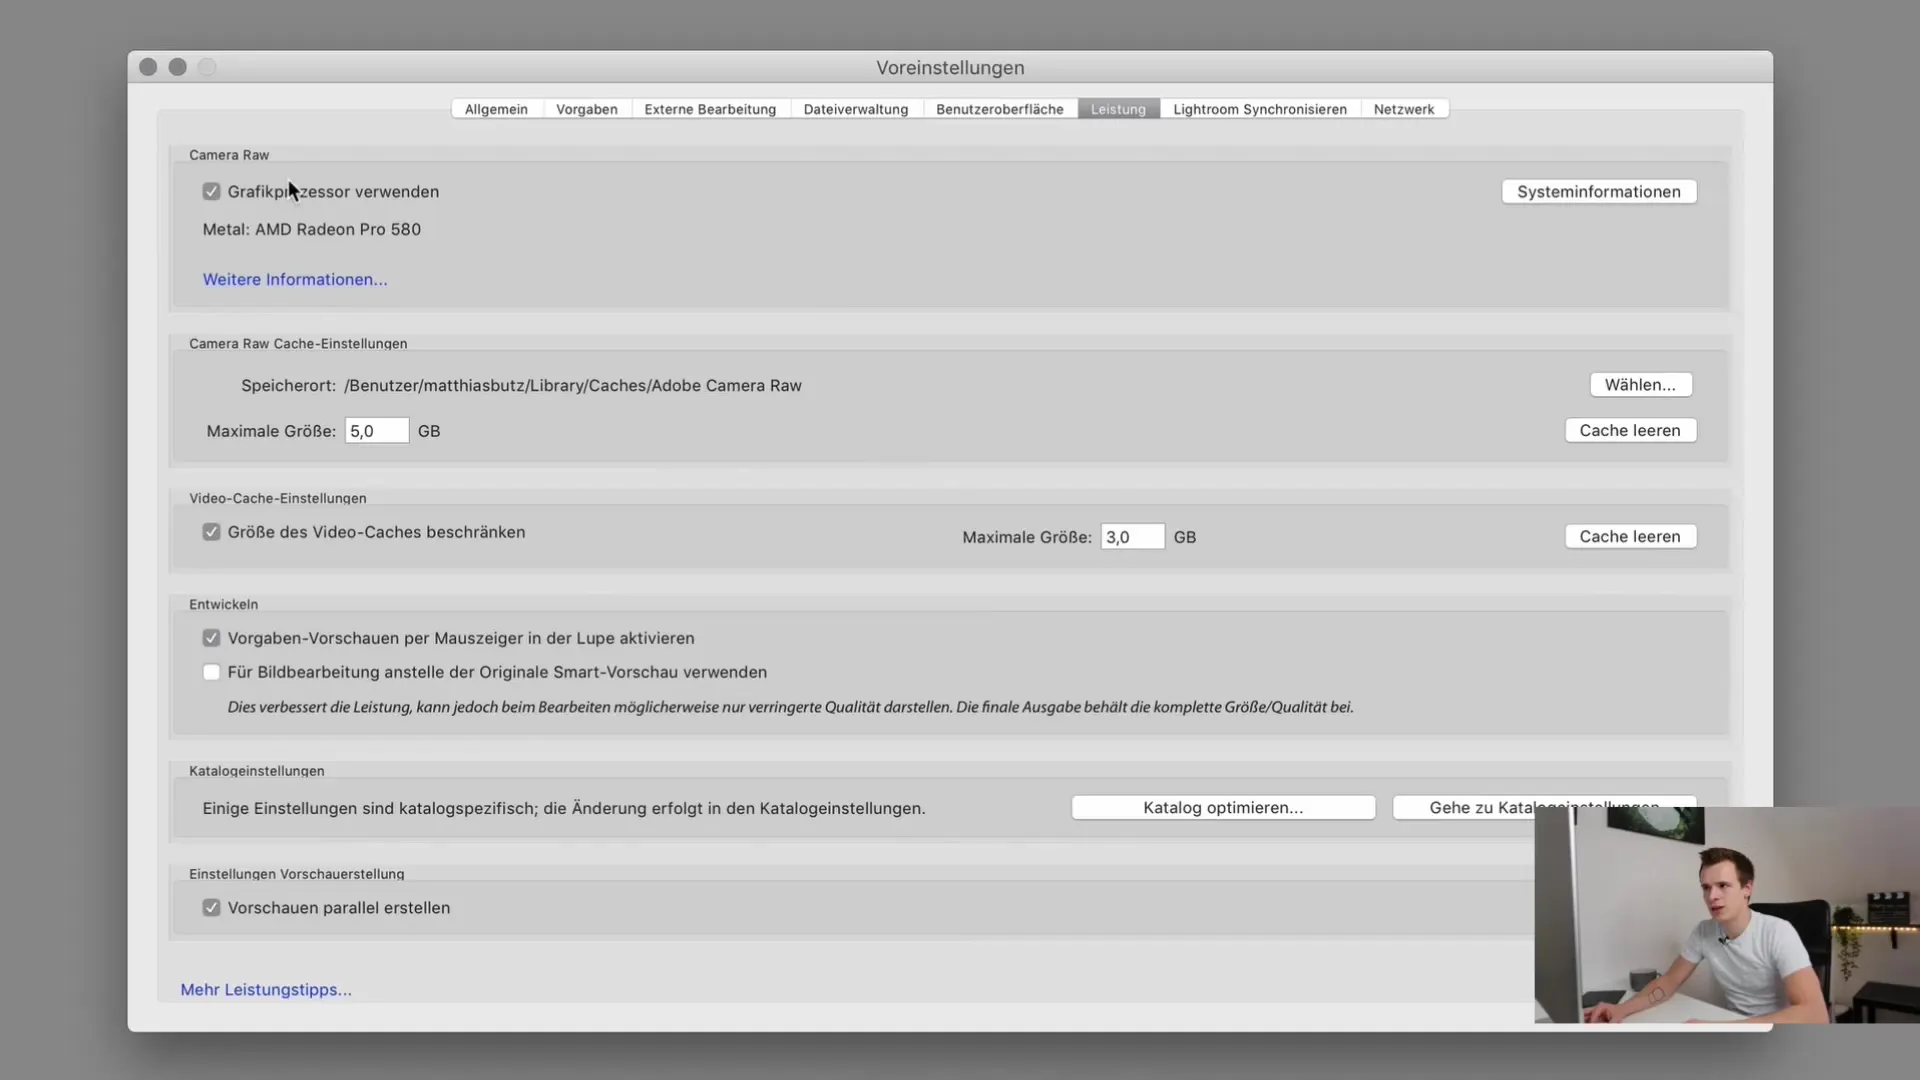This screenshot has width=1920, height=1080.
Task: Open the Benutzeroberfläche tab
Action: point(1000,109)
